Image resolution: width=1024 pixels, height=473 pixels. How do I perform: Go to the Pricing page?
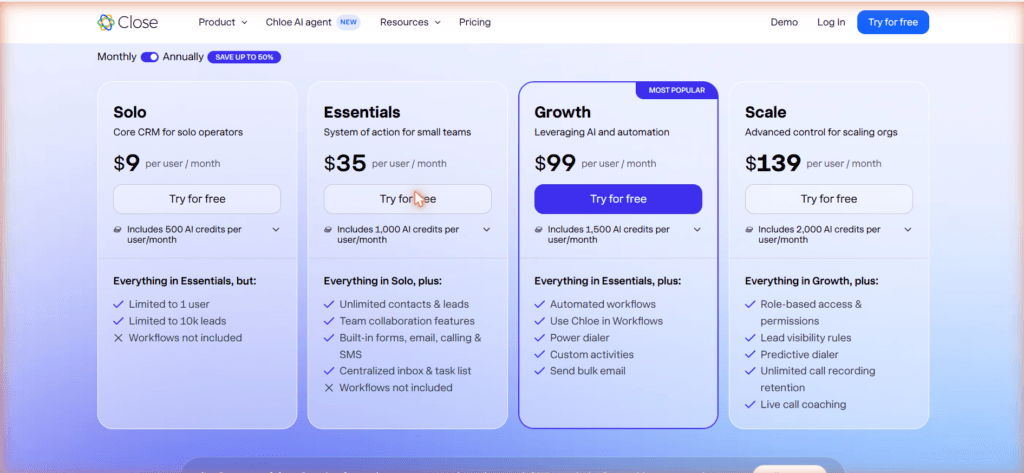click(475, 22)
